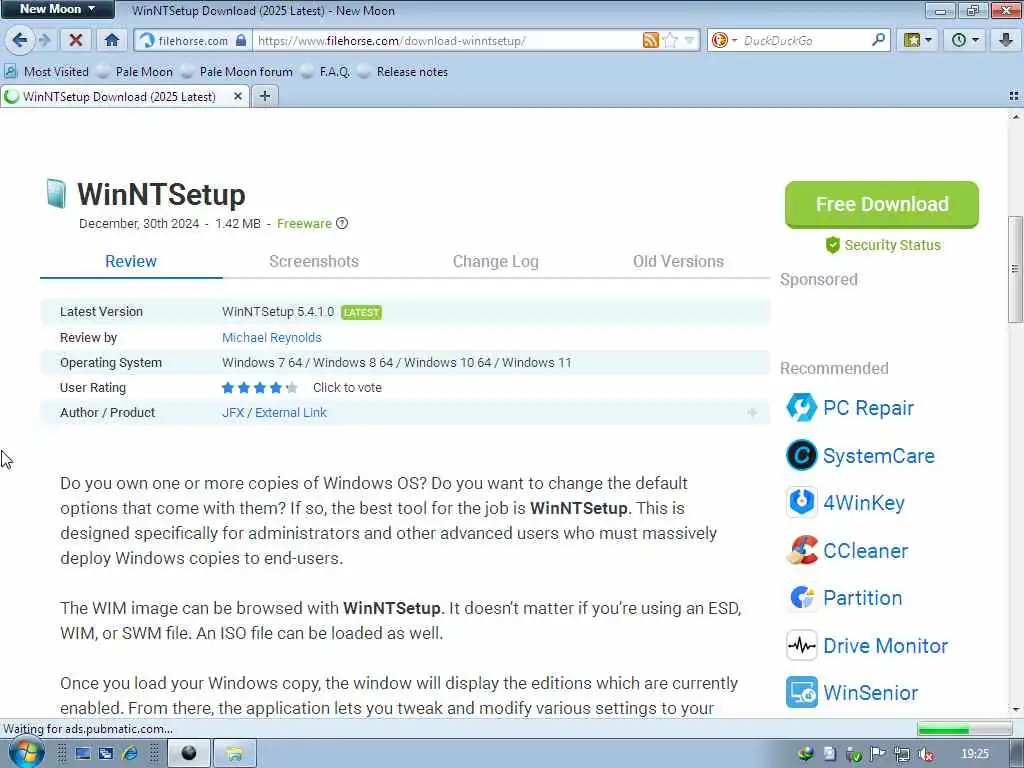
Task: Open the downloads arrow button
Action: click(1006, 40)
